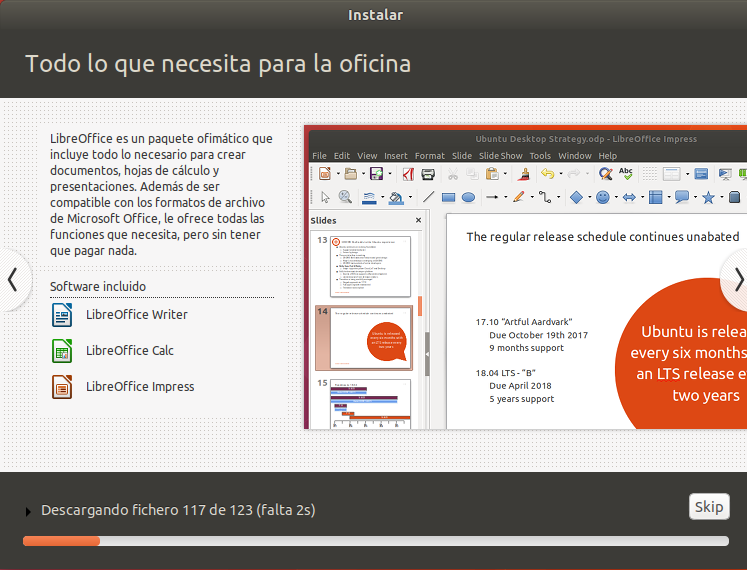Click the Open folder icon in Impress toolbar
The image size is (747, 570).
pyautogui.click(x=351, y=174)
